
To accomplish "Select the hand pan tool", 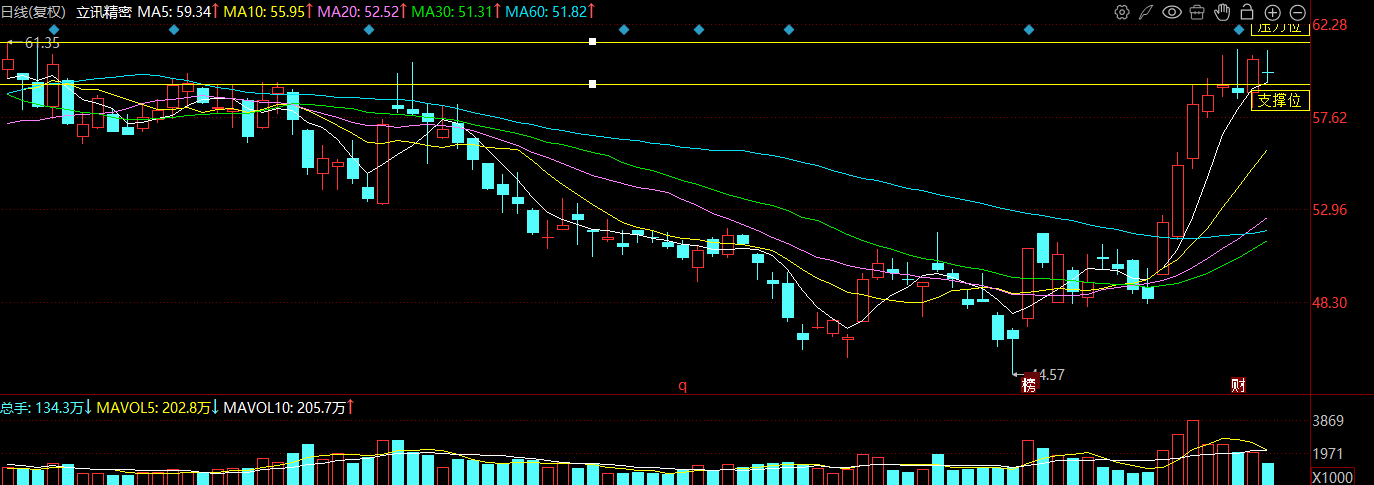I will point(1222,12).
